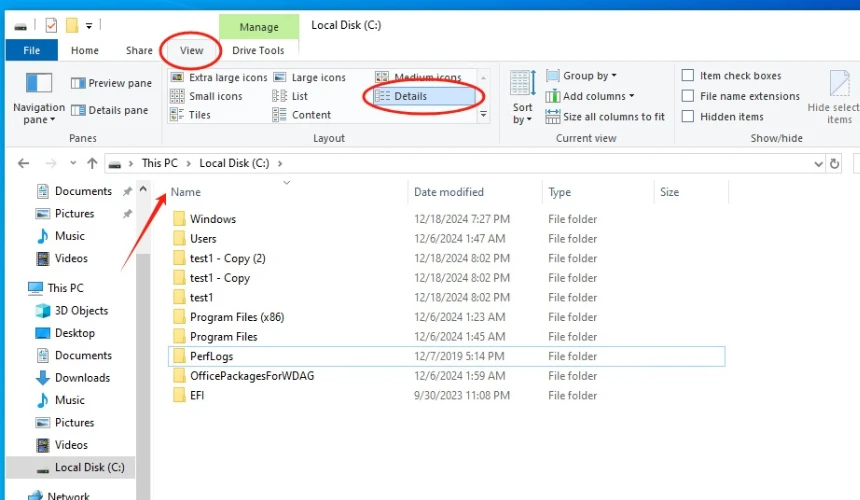Select 3D Objects in navigation pane
Image resolution: width=860 pixels, height=500 pixels.
[82, 311]
